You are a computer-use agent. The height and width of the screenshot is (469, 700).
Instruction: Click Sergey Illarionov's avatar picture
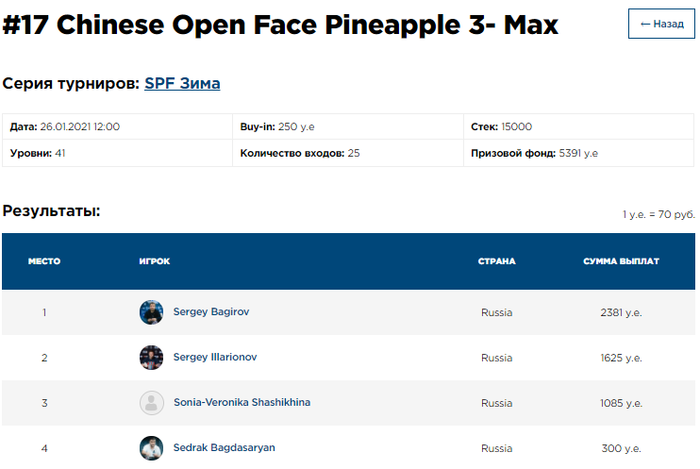[151, 357]
